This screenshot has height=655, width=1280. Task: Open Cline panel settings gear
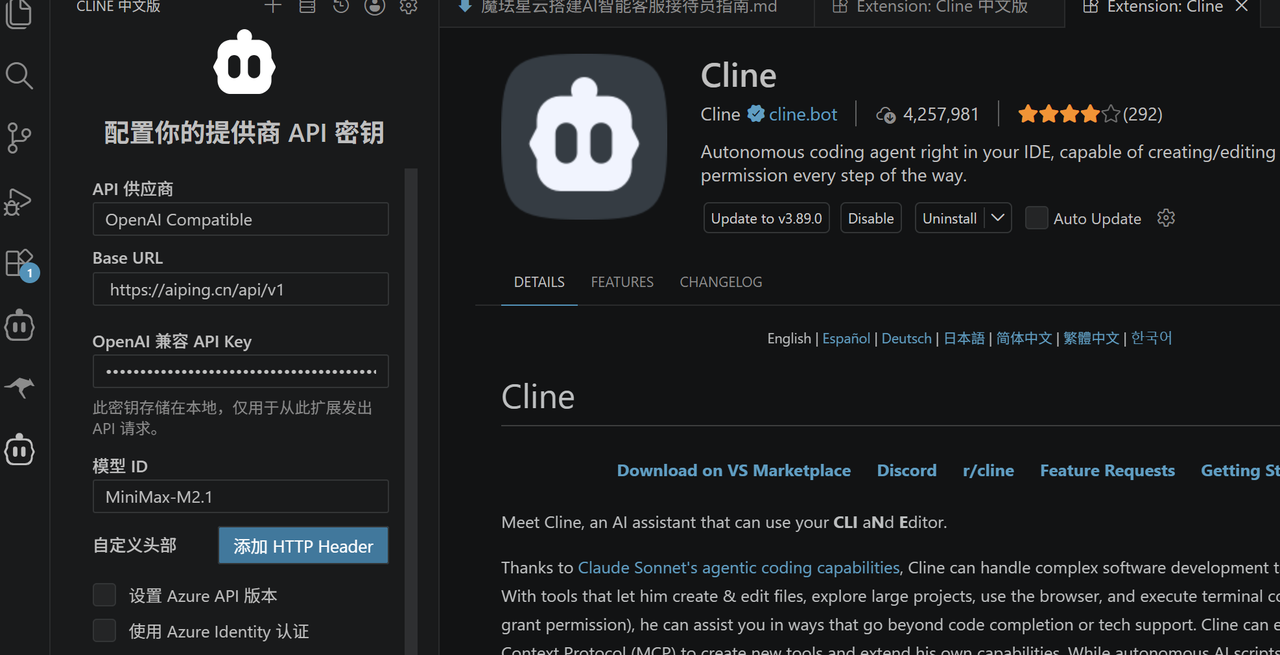click(x=408, y=7)
